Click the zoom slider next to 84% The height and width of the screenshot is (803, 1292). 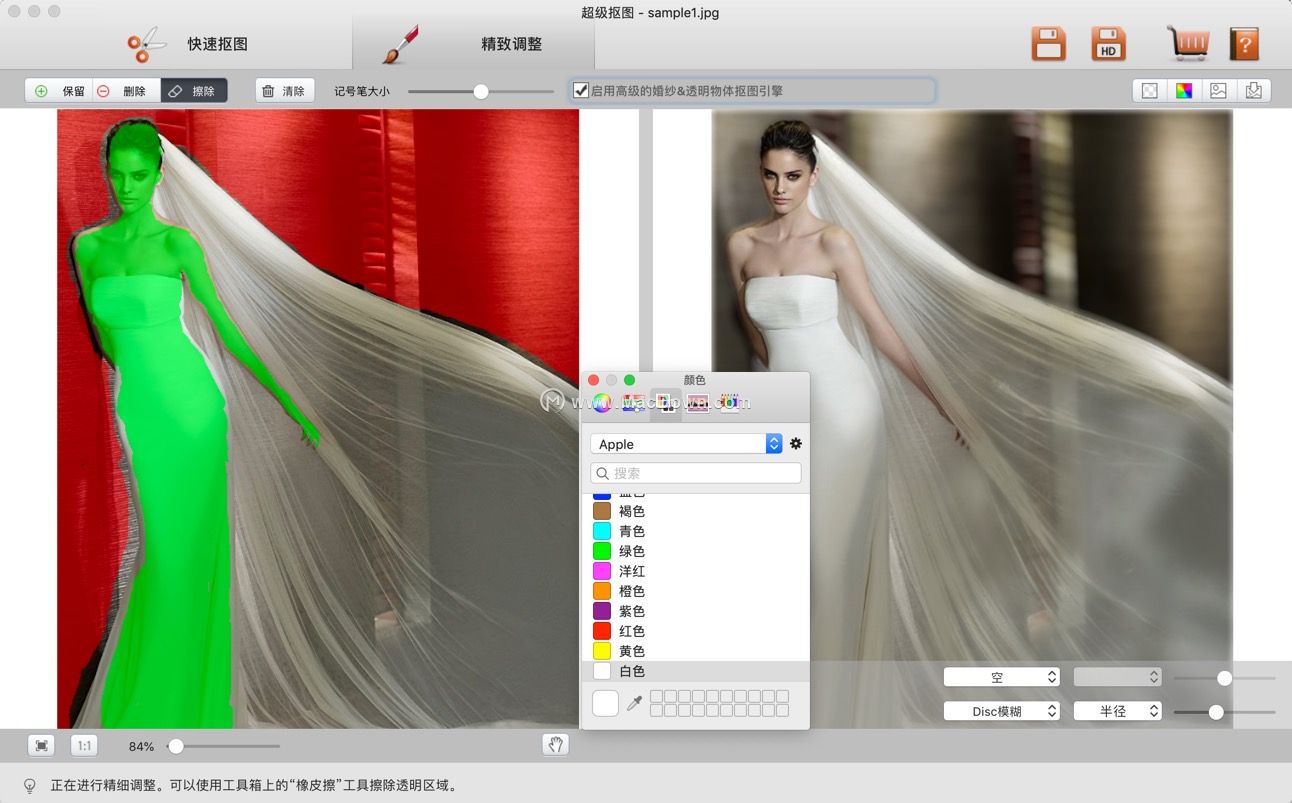click(224, 746)
